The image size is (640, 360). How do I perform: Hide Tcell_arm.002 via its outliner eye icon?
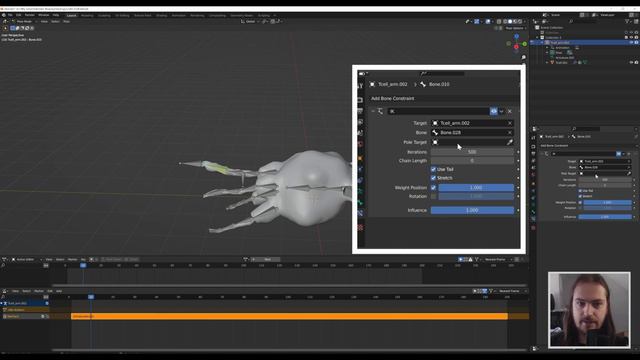[631, 42]
